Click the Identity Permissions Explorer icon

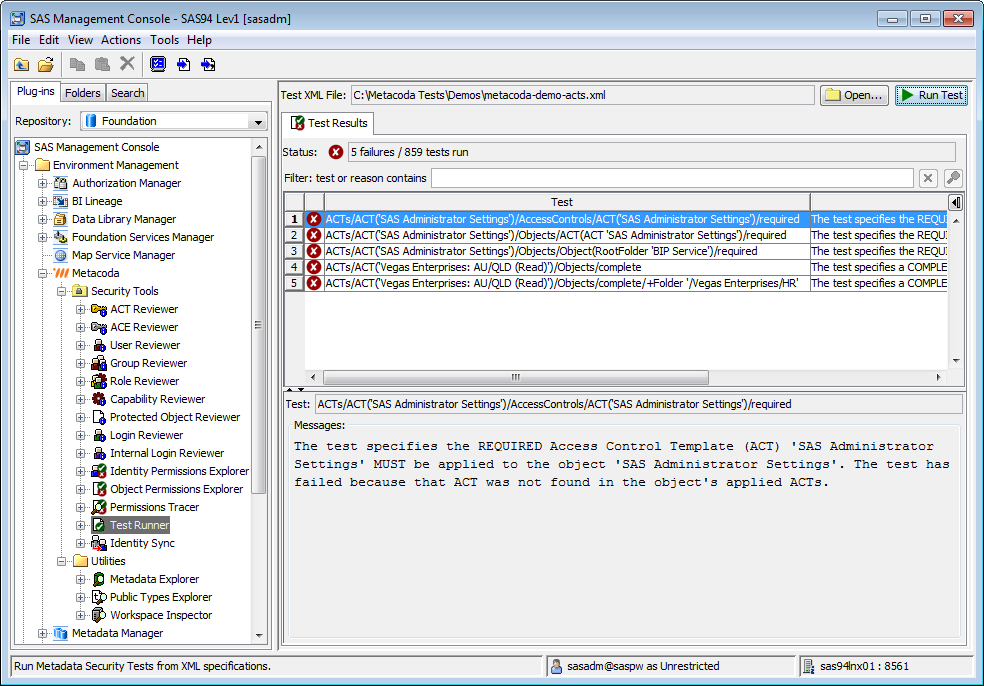point(99,471)
